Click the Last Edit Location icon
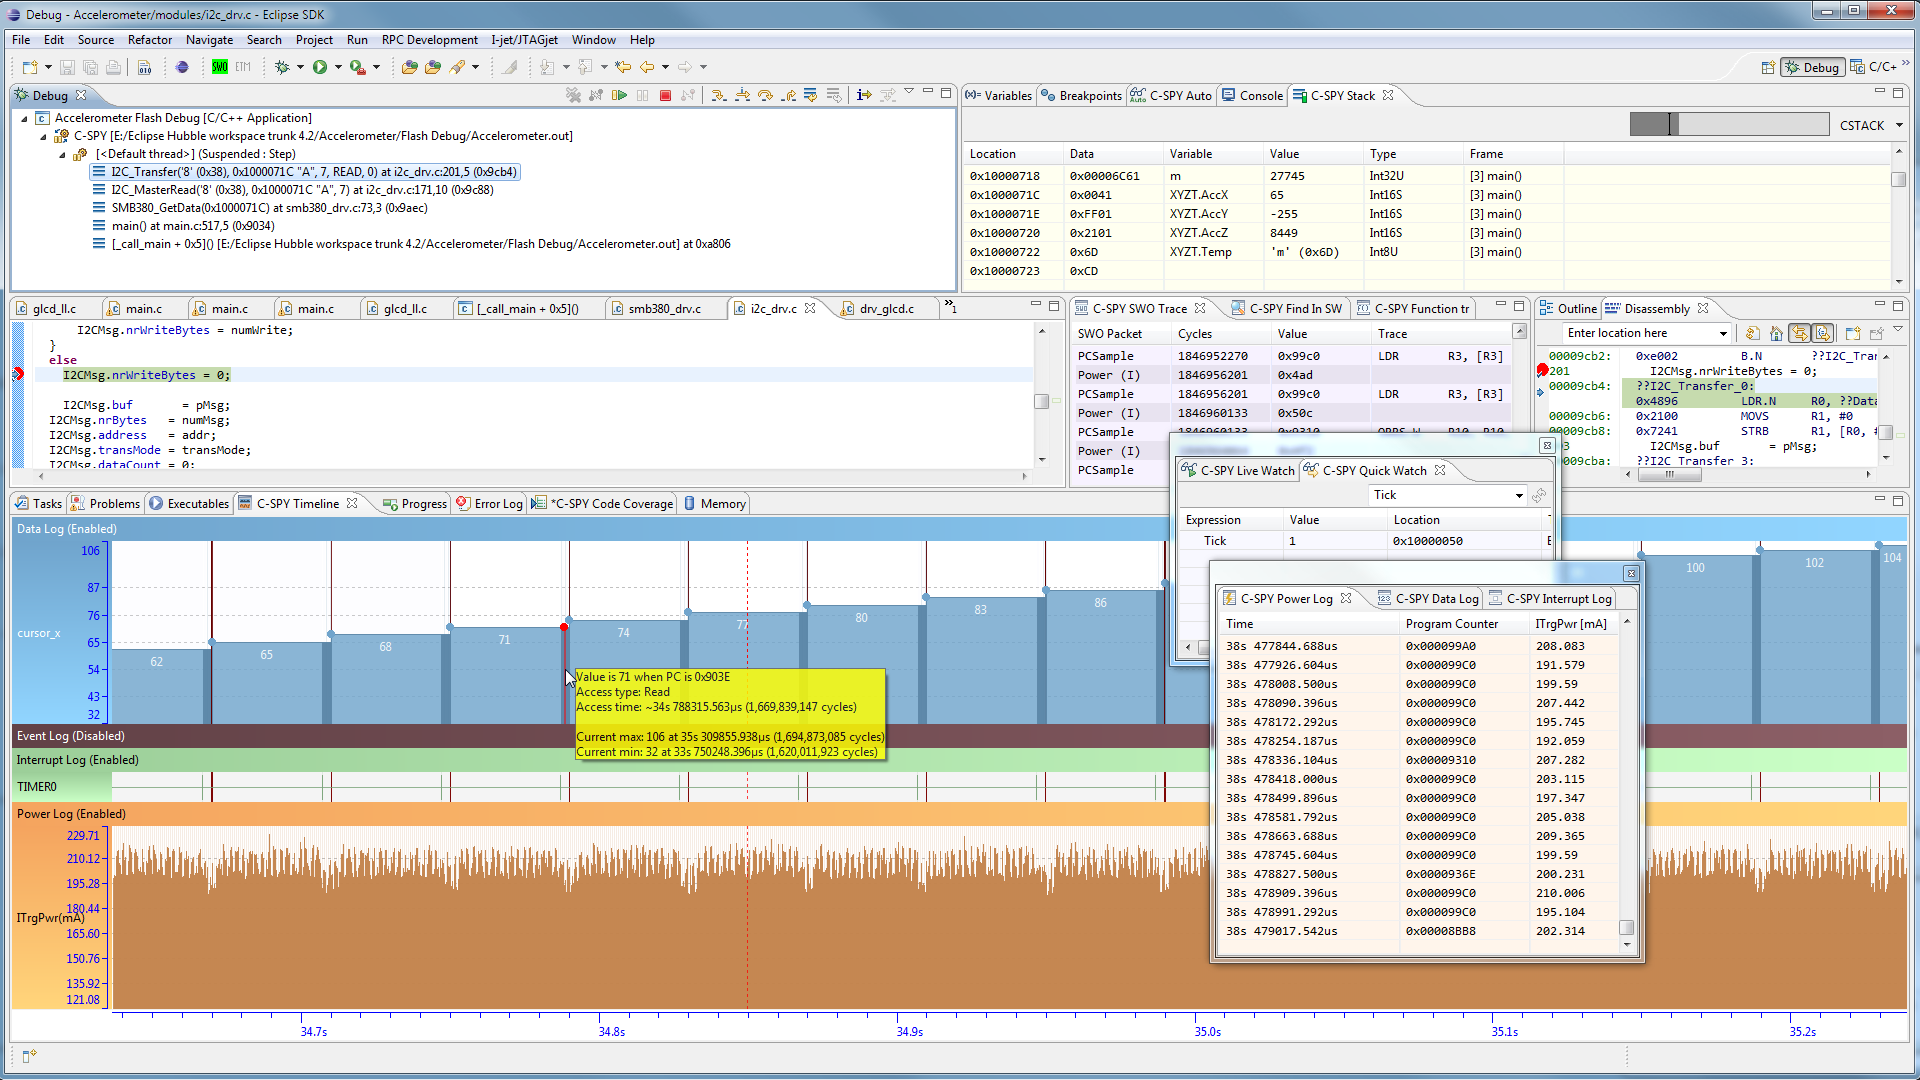Viewport: 1920px width, 1080px height. [x=623, y=67]
